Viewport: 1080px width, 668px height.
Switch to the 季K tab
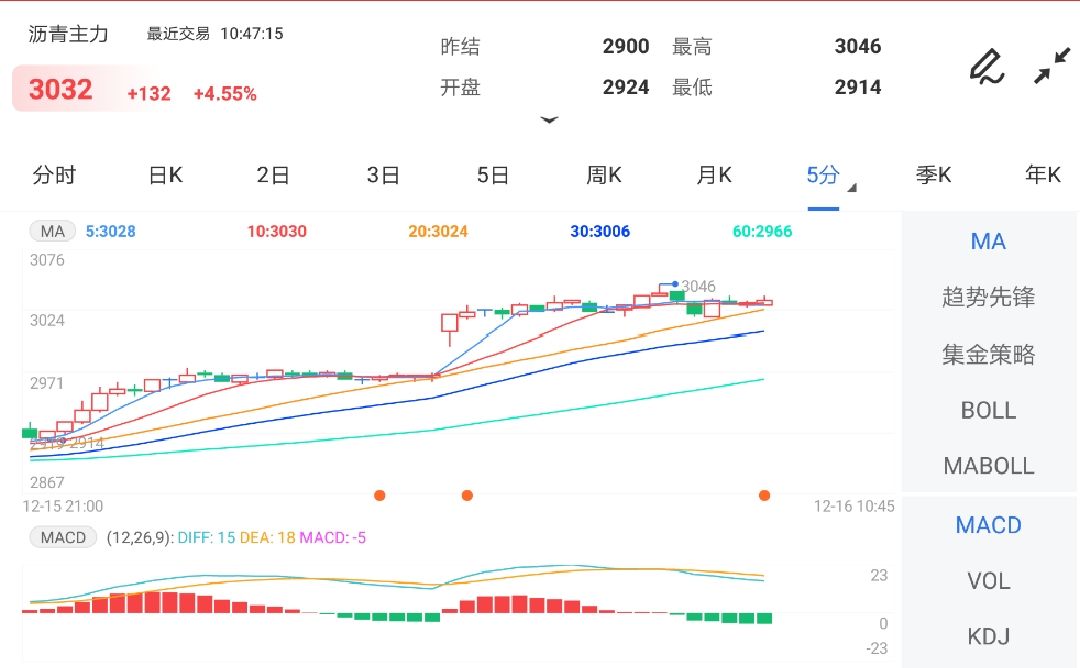pos(933,175)
